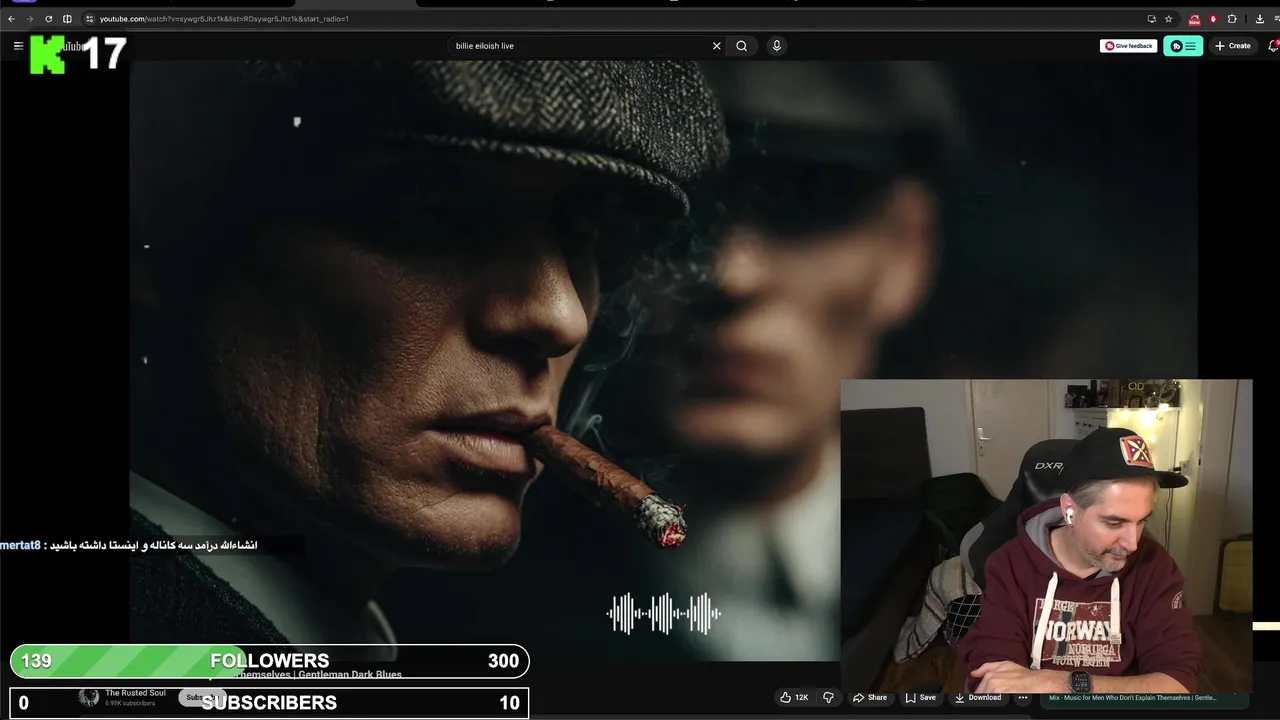This screenshot has height=720, width=1280.
Task: Open The Rusted Soul channel avatar
Action: [x=89, y=697]
